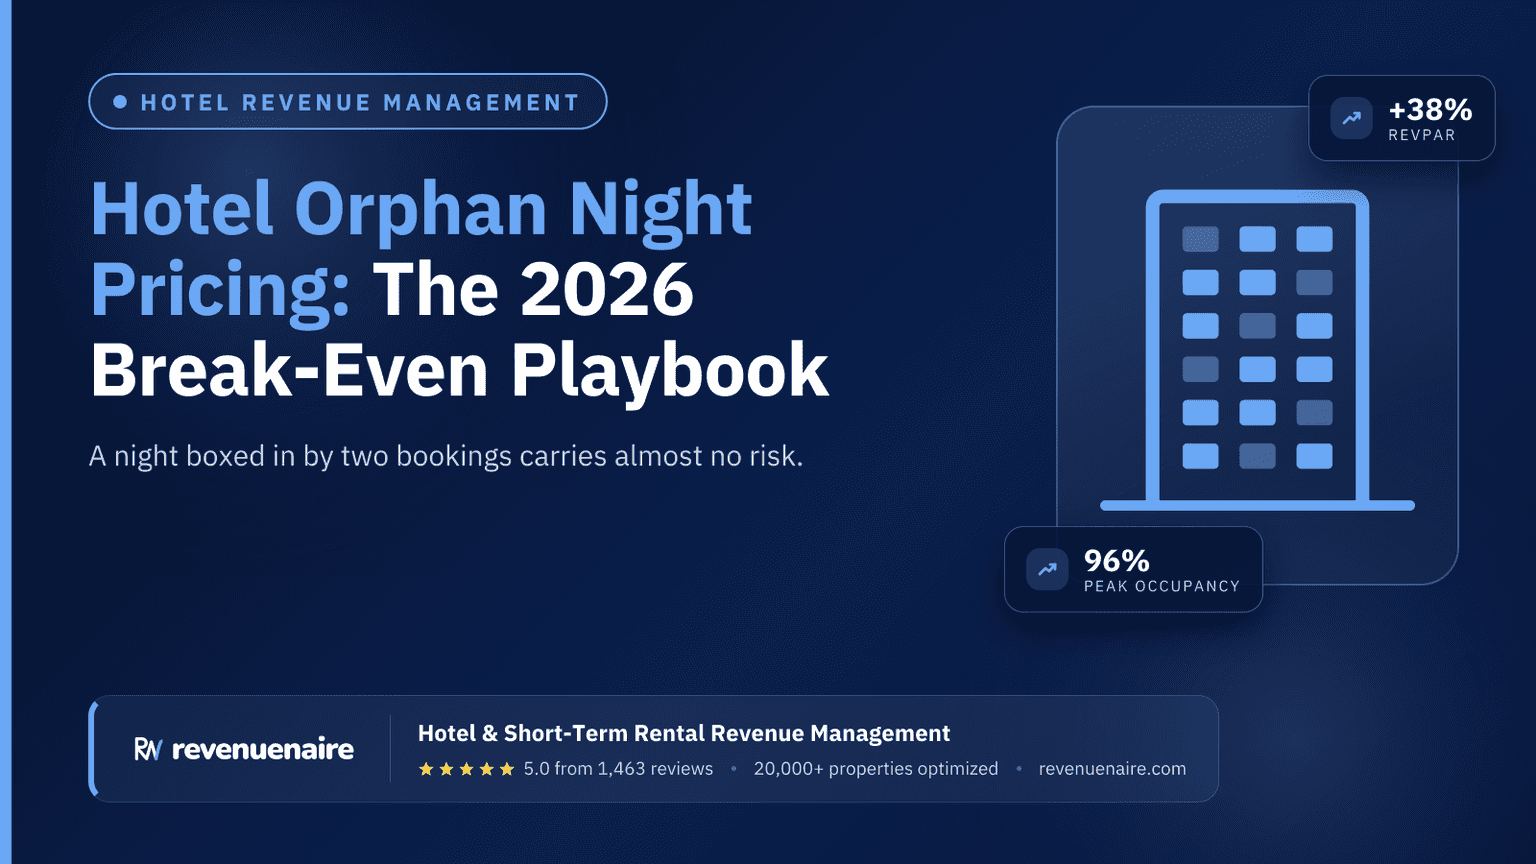Click 'The 2026' in the headline
This screenshot has width=1536, height=864.
534,289
